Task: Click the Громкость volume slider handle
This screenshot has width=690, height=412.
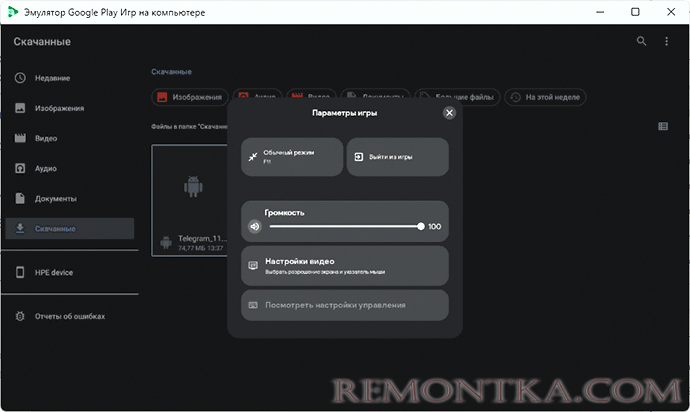Action: point(421,227)
